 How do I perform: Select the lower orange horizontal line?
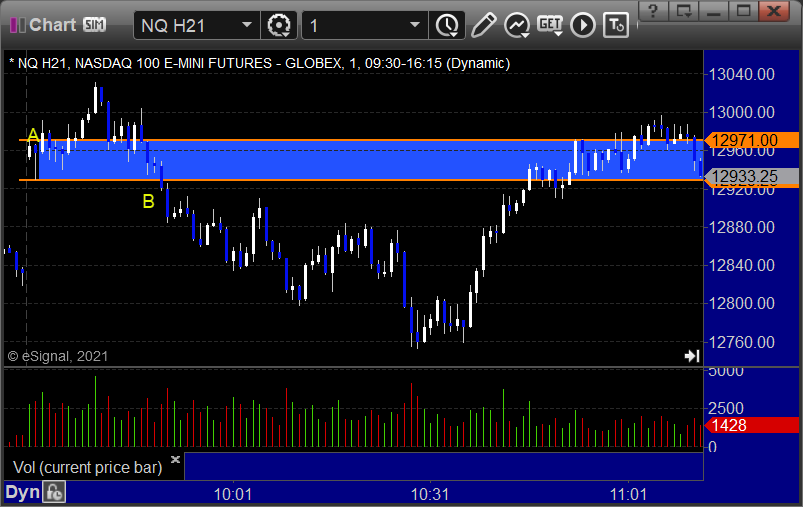[x=361, y=180]
